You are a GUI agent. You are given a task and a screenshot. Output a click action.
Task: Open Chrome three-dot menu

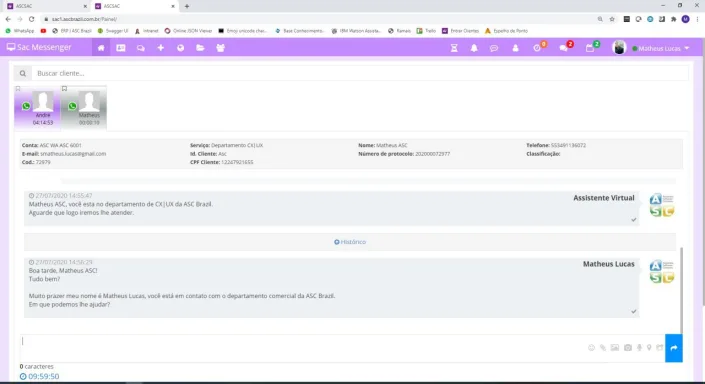[x=697, y=19]
